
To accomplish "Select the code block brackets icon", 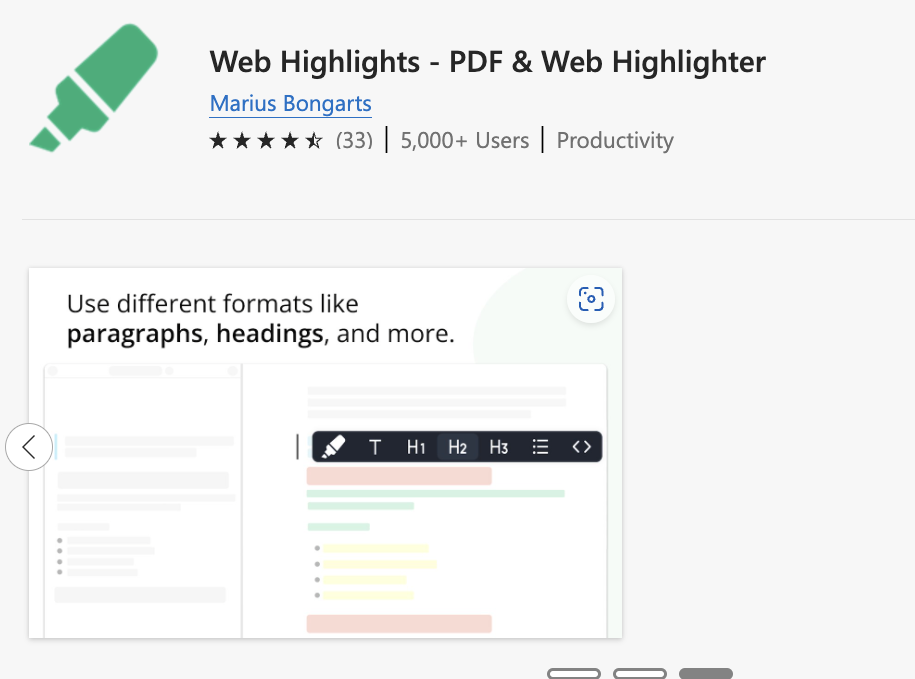I will [582, 447].
